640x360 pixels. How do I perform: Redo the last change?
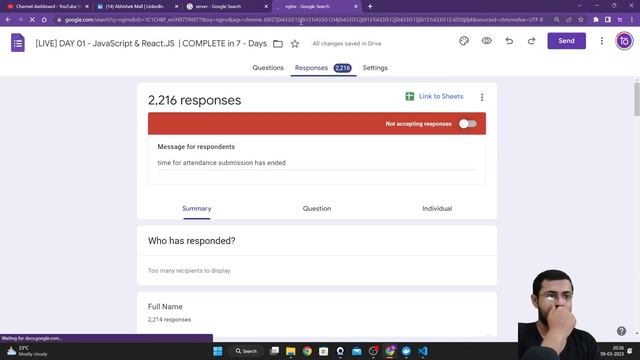531,41
